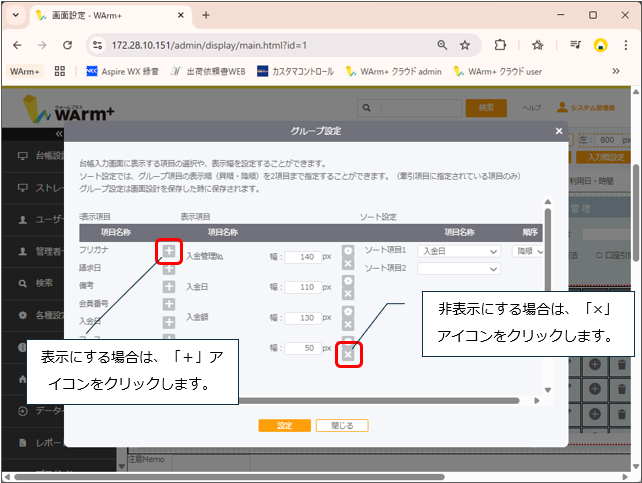Open gear settings for 入金管理№ row
642x483 pixels.
tap(348, 251)
